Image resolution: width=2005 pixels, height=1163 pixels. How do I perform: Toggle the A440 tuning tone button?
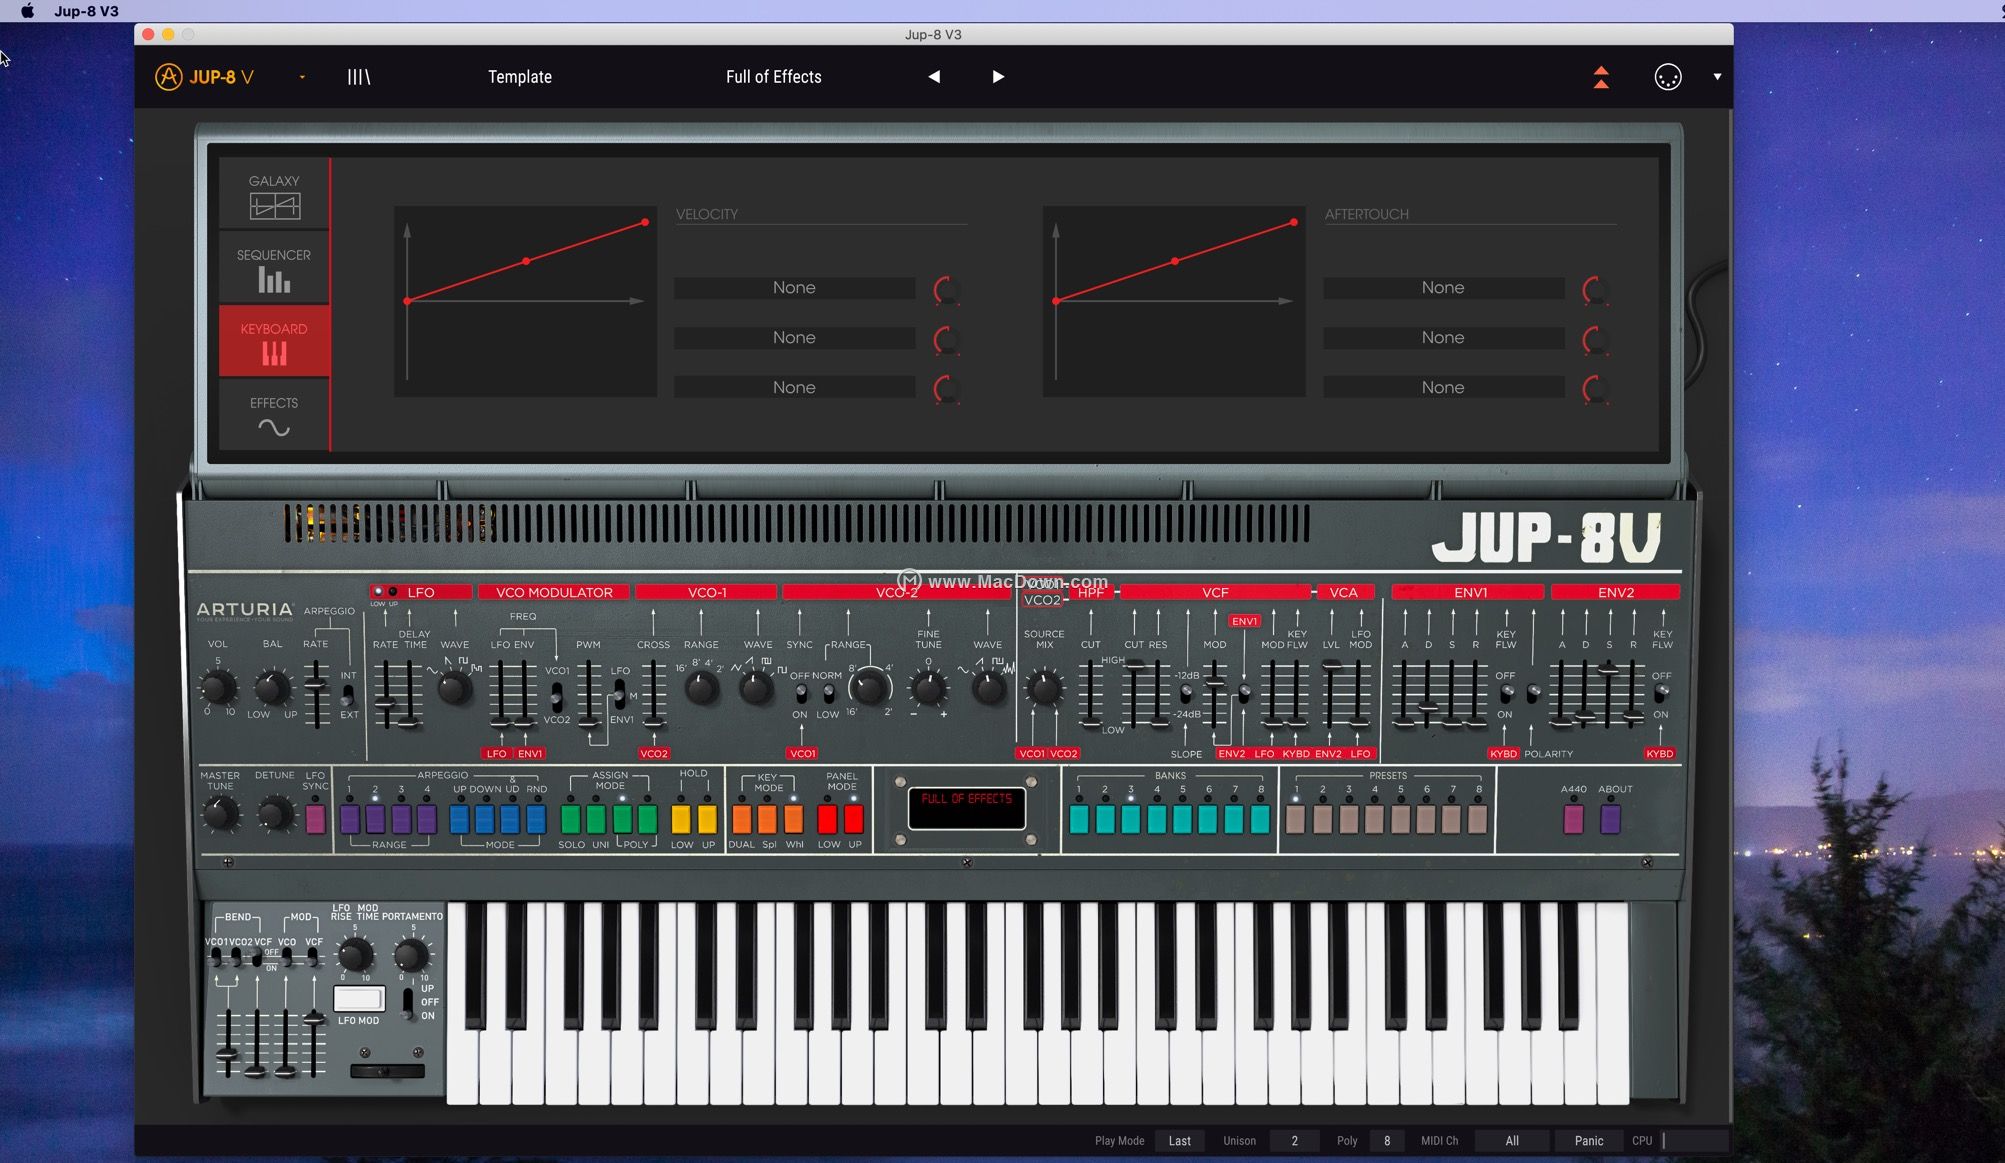point(1573,819)
